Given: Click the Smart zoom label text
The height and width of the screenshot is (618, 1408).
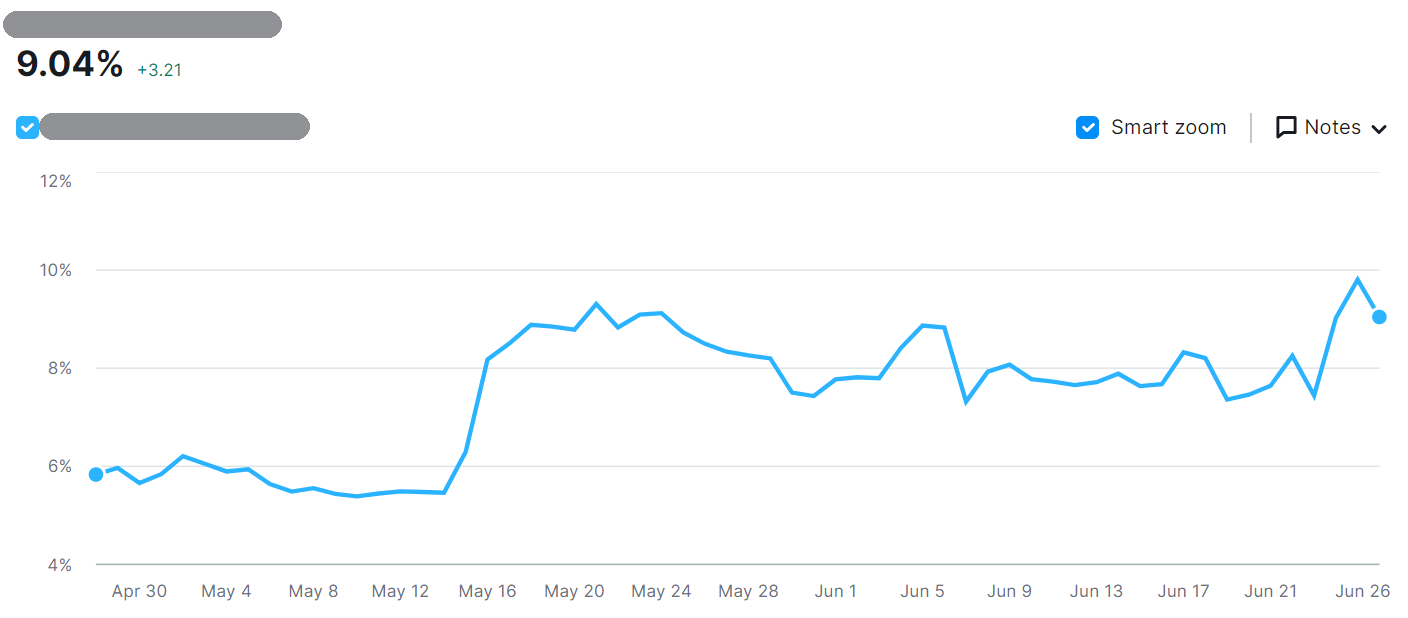Looking at the screenshot, I should tap(1168, 128).
